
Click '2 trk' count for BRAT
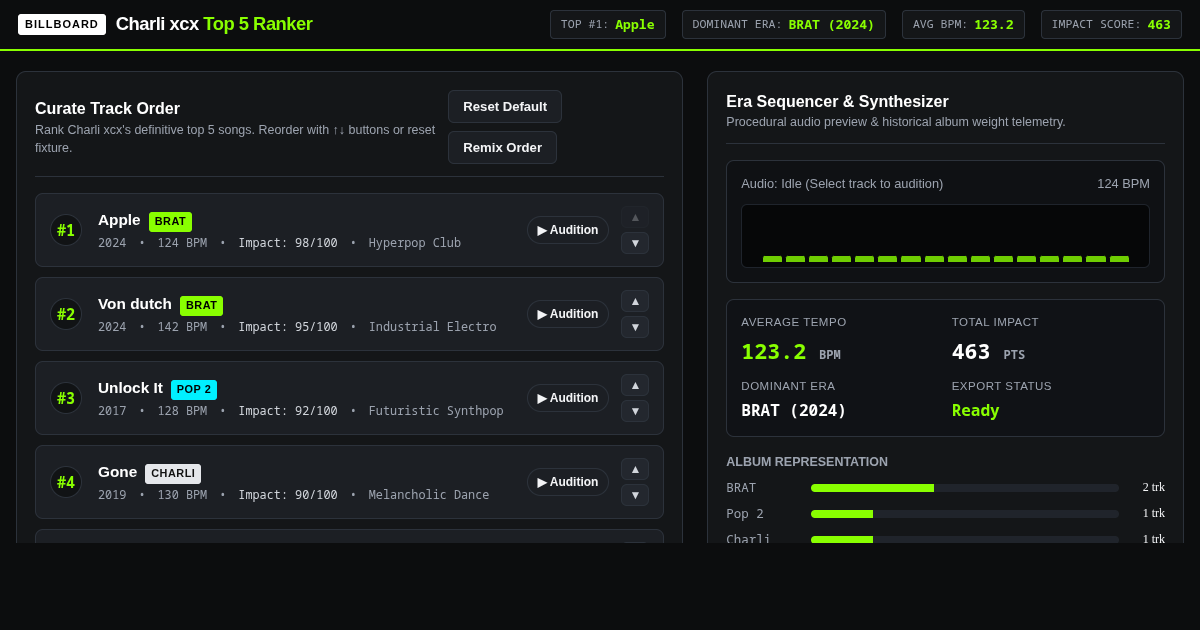[1153, 488]
